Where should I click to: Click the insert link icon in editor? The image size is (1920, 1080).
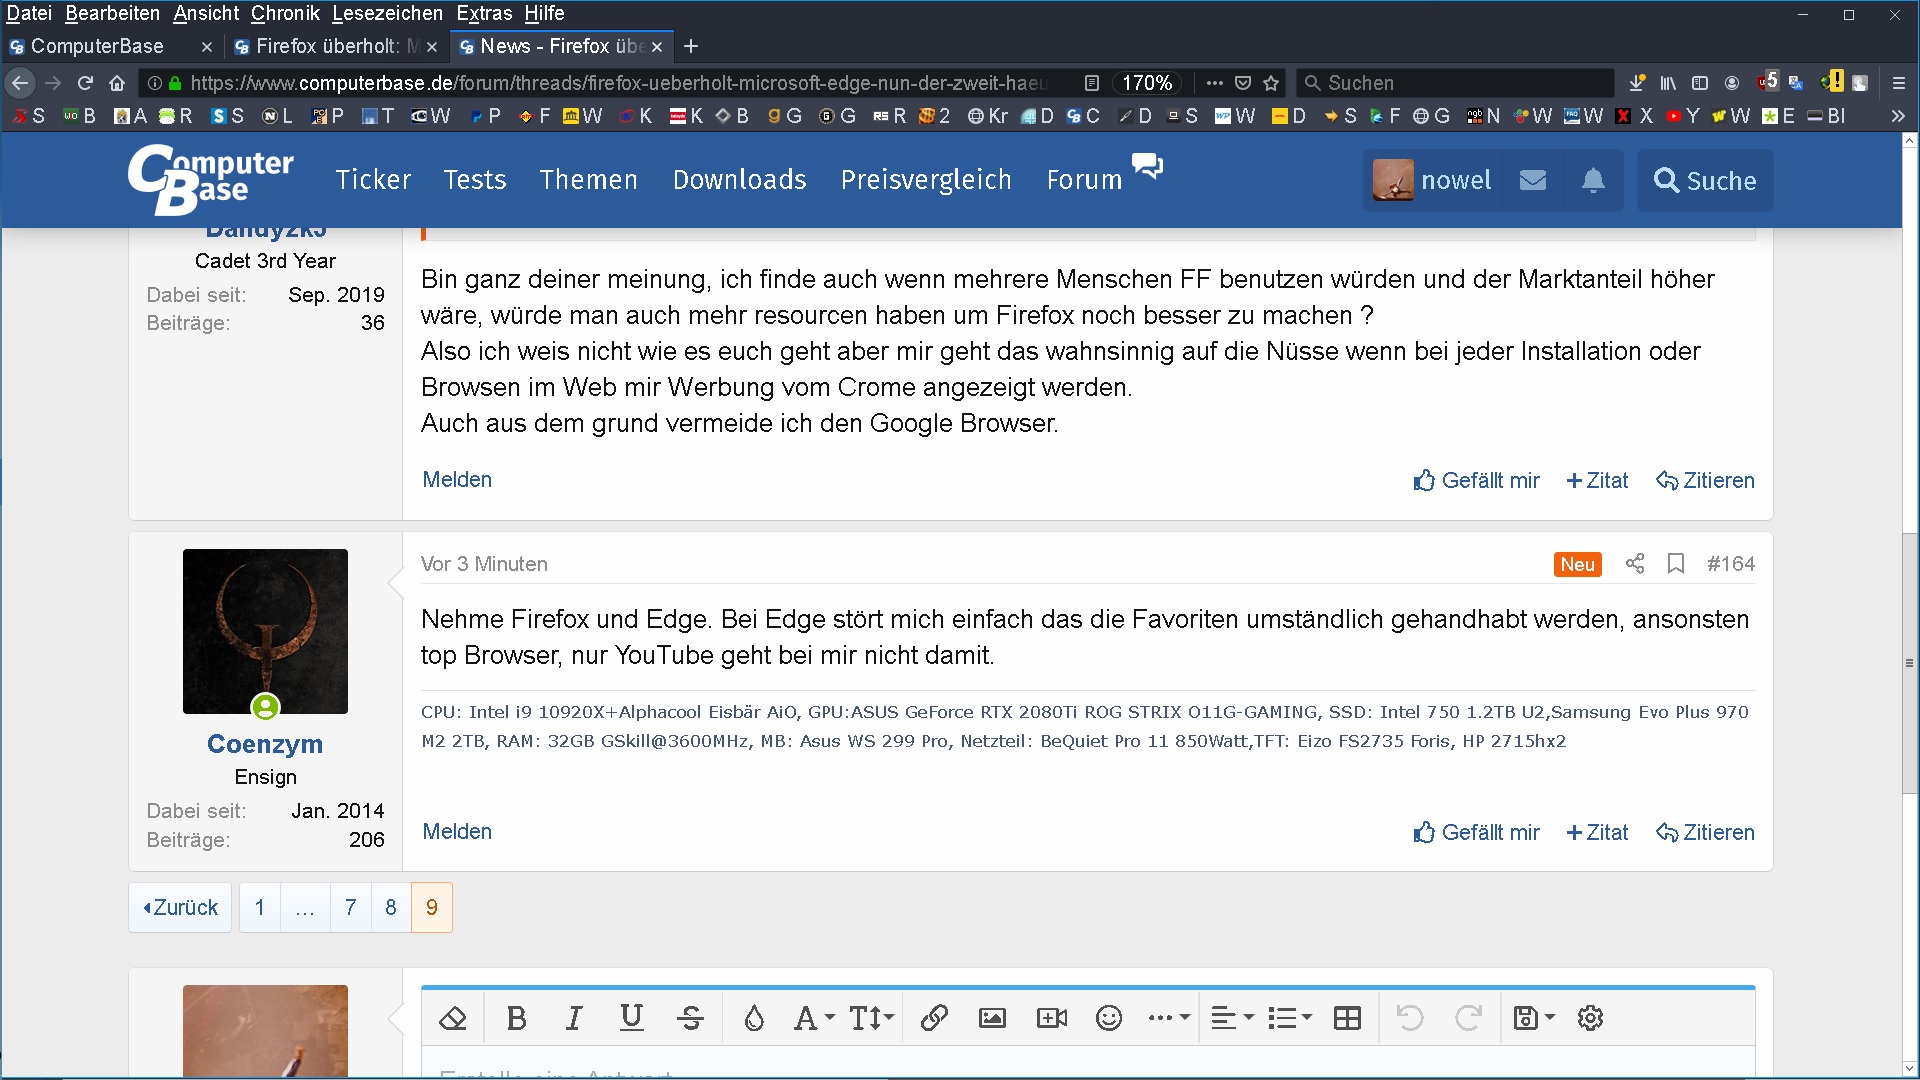pos(934,1018)
